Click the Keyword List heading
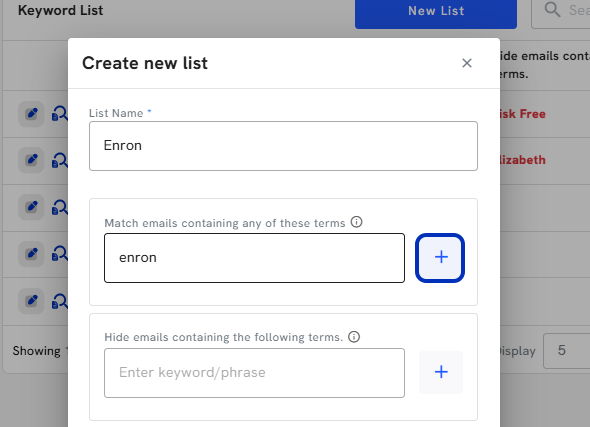The image size is (590, 427). point(60,11)
